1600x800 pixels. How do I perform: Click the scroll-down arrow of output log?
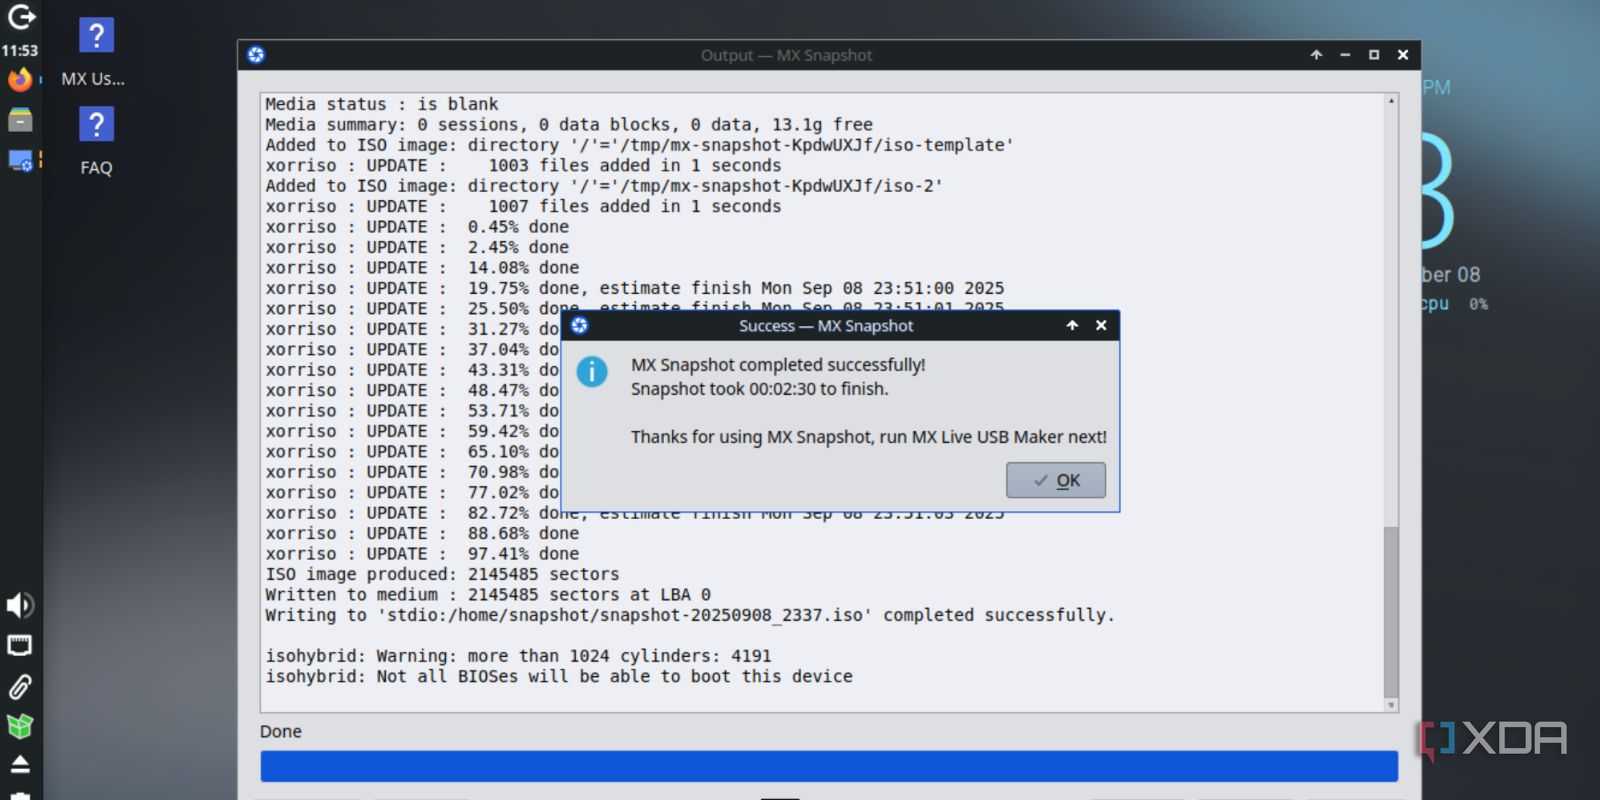1391,705
